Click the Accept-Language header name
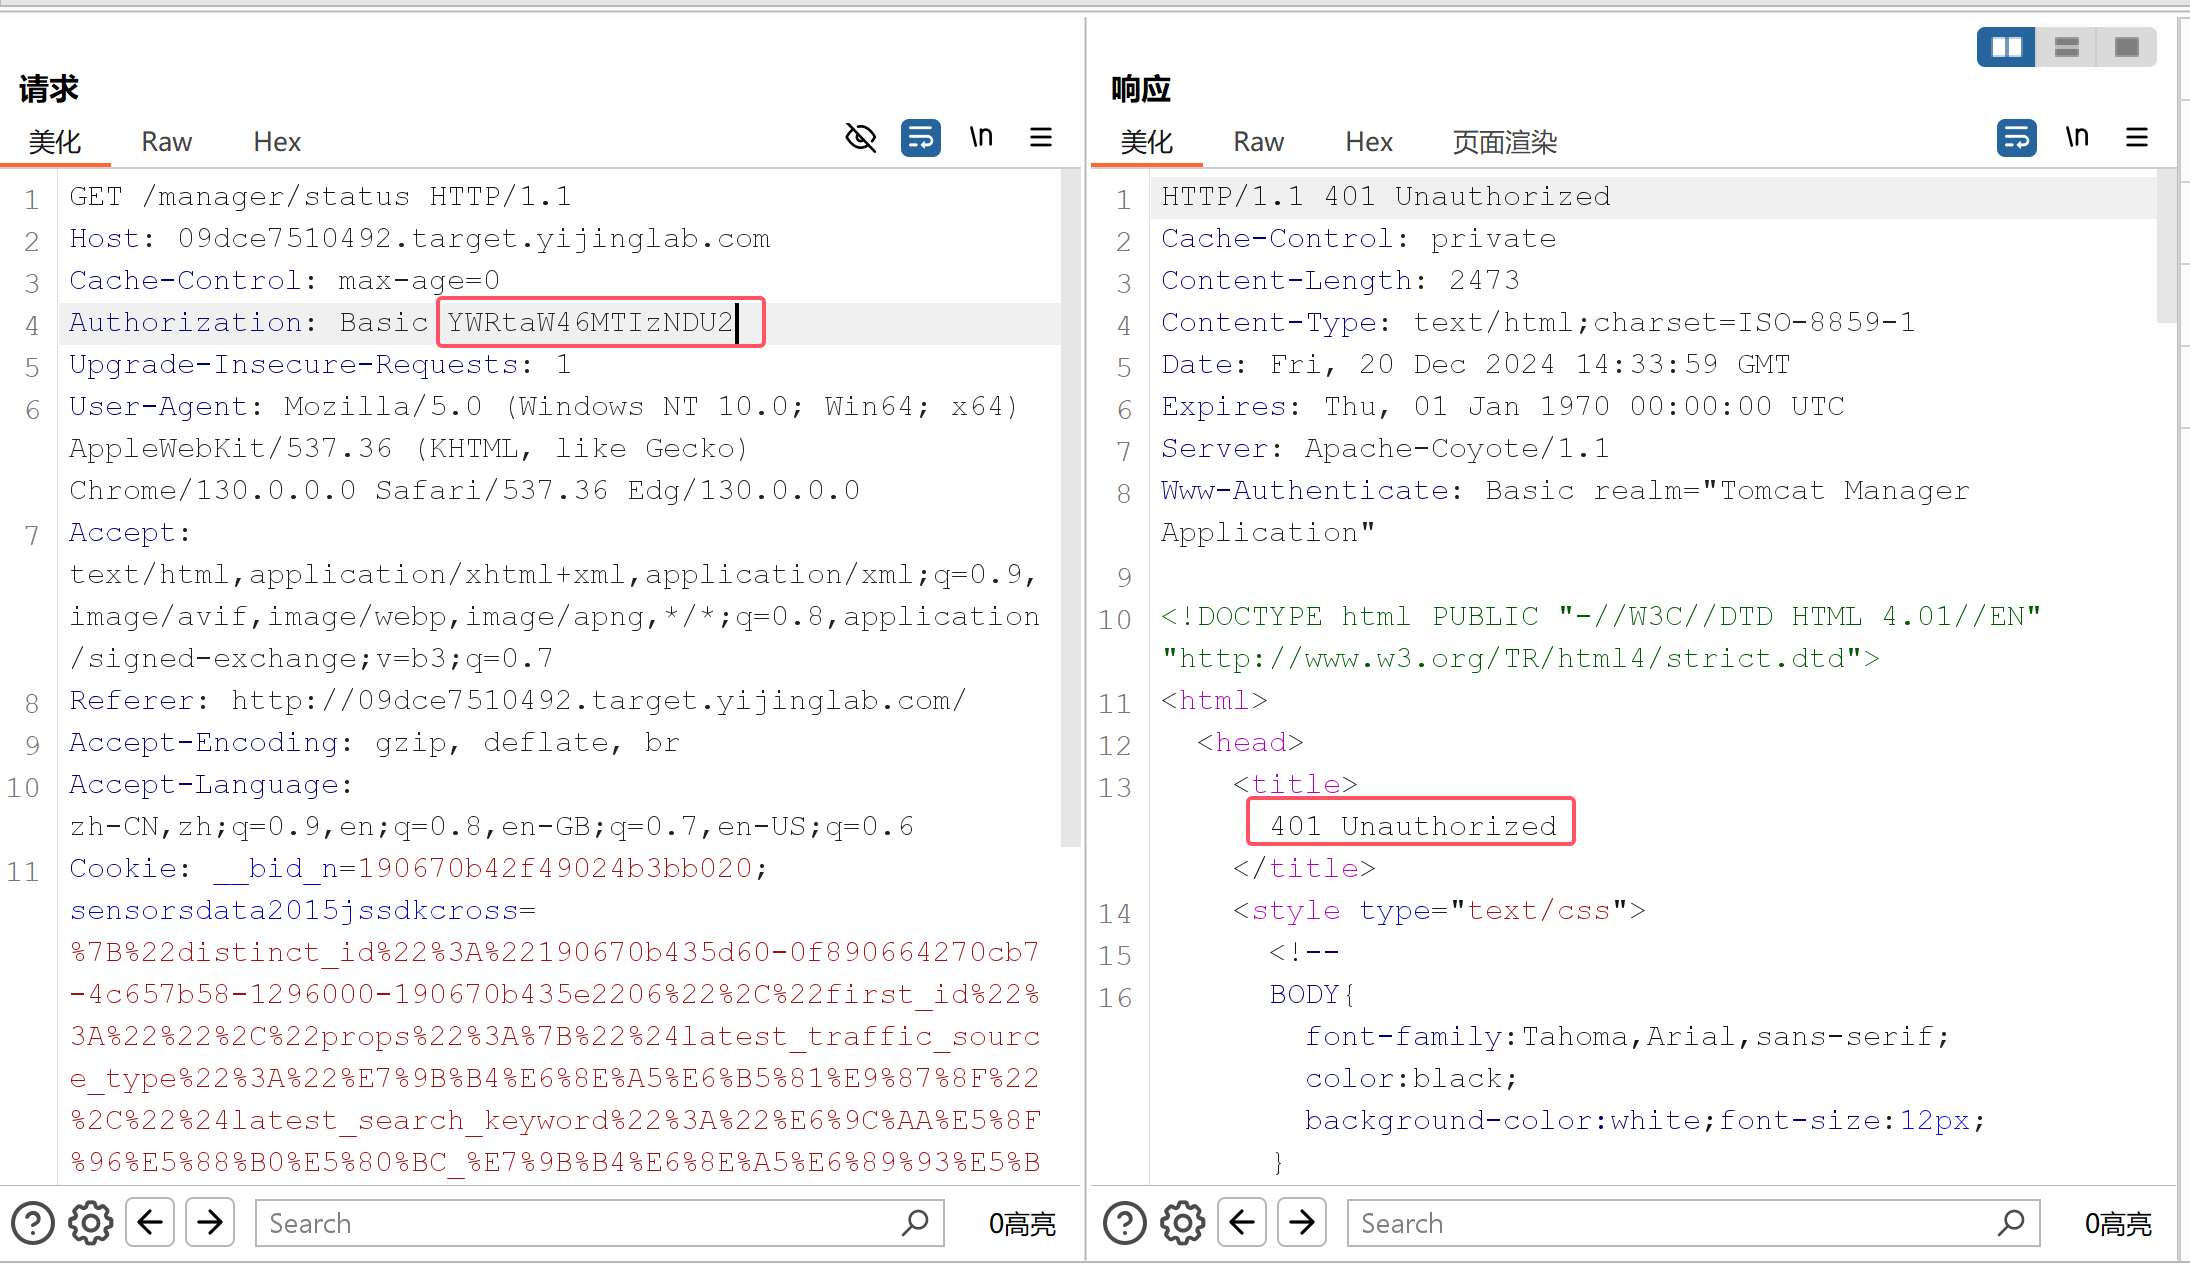2190x1264 pixels. coord(204,784)
